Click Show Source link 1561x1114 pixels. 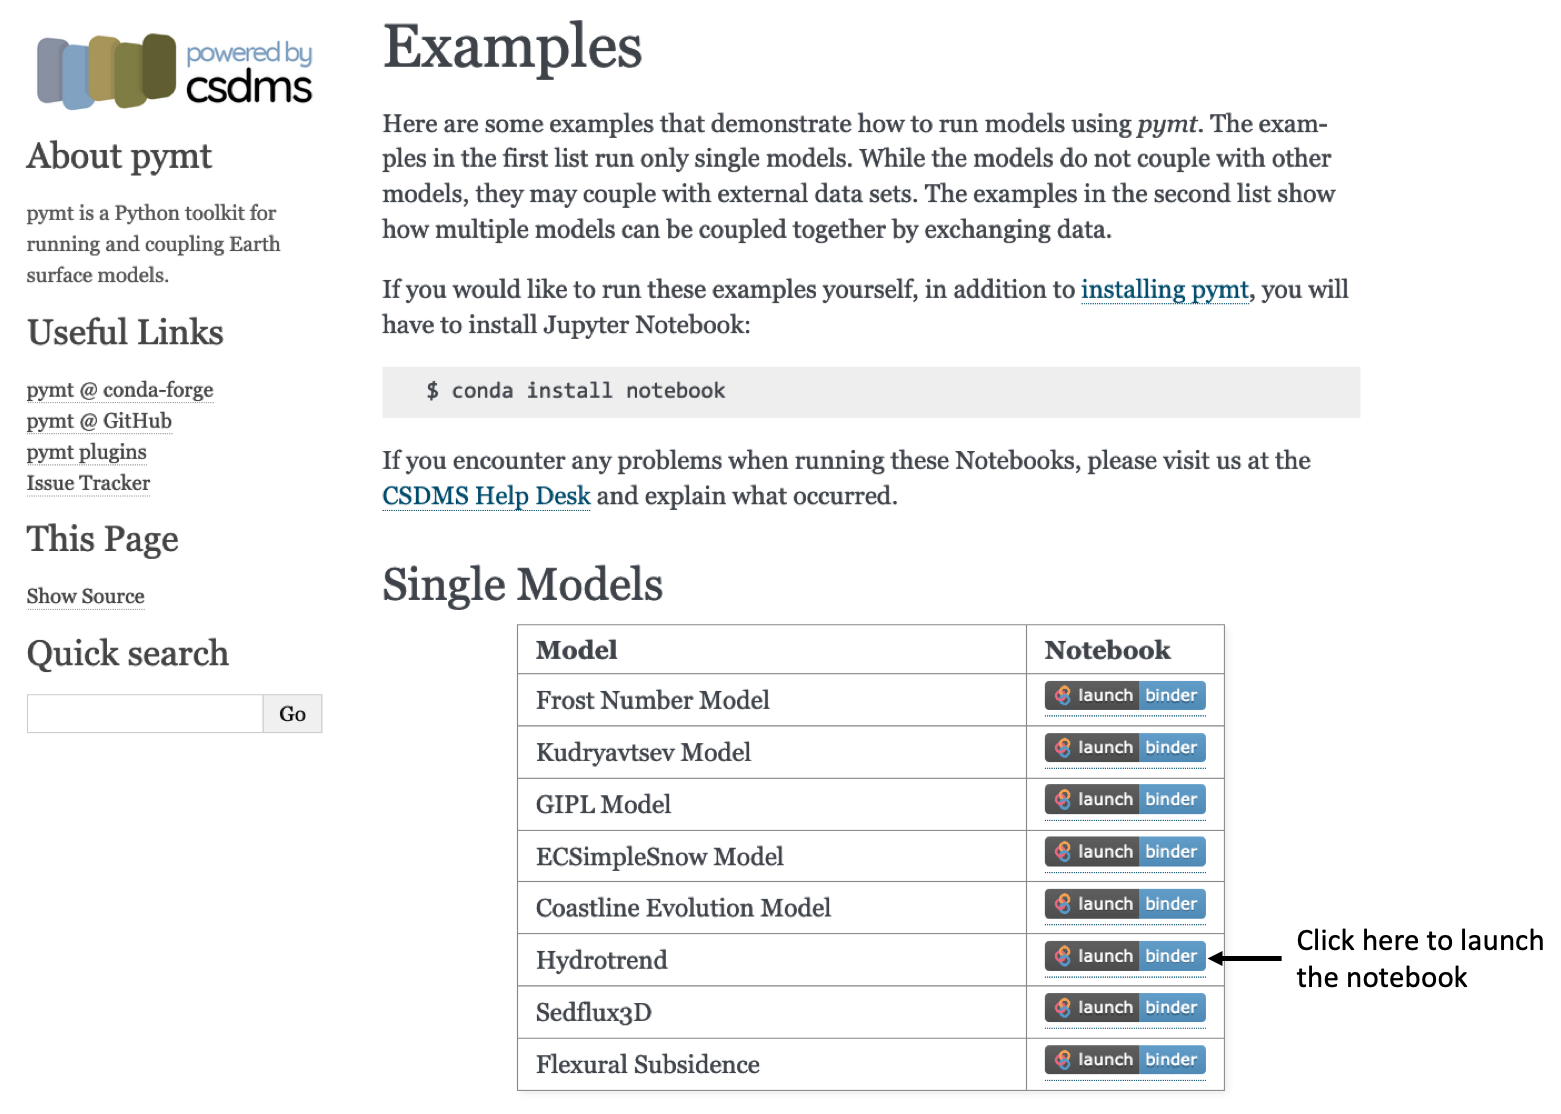[x=86, y=596]
